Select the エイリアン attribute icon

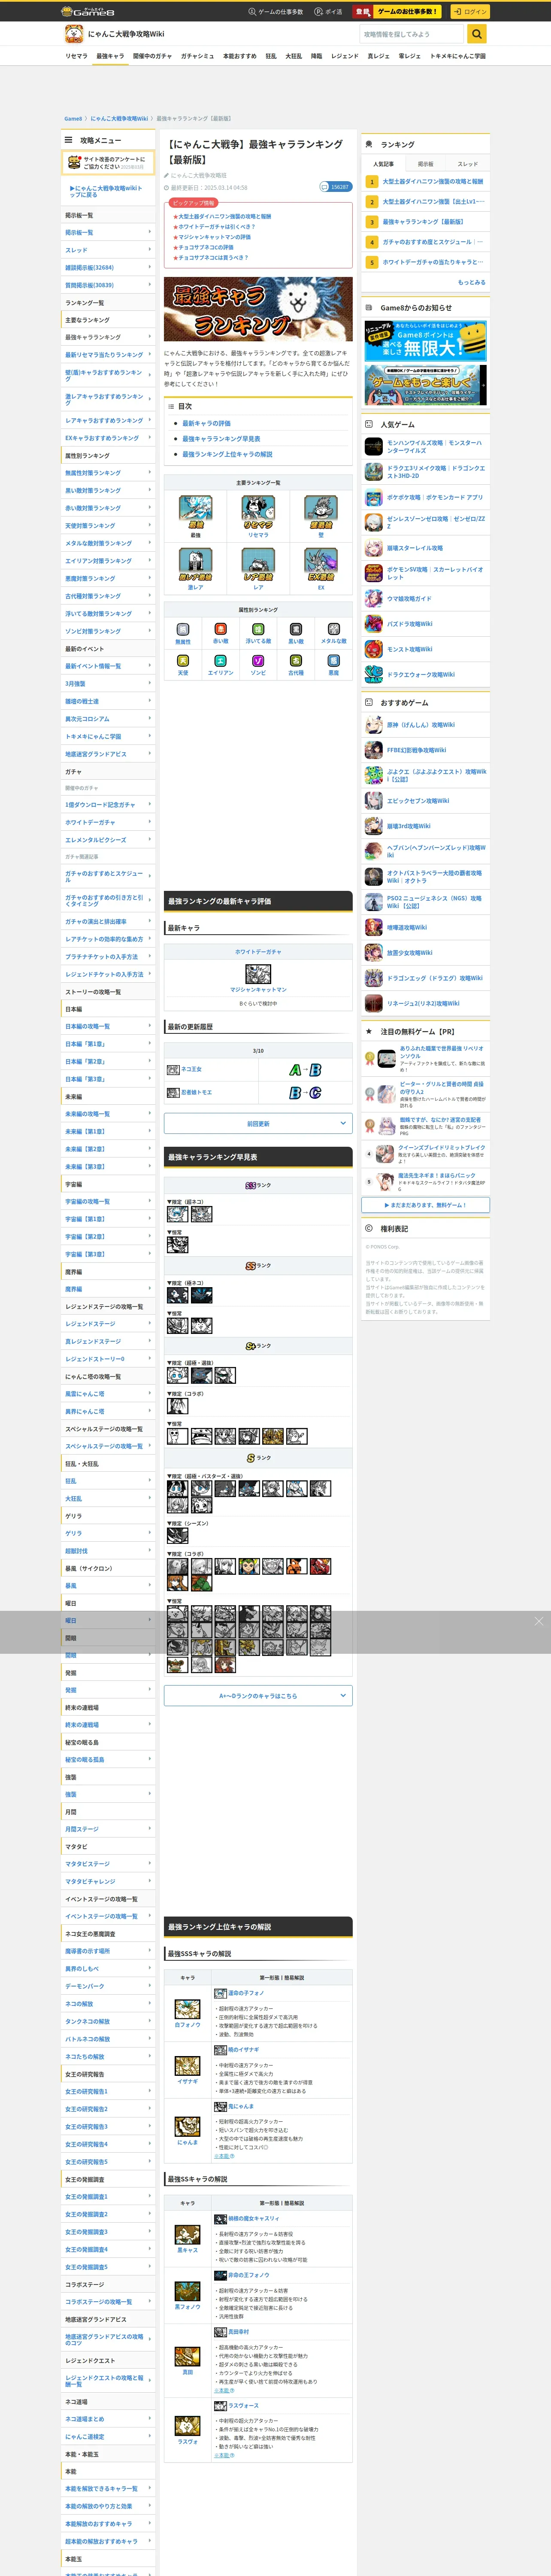[x=220, y=661]
